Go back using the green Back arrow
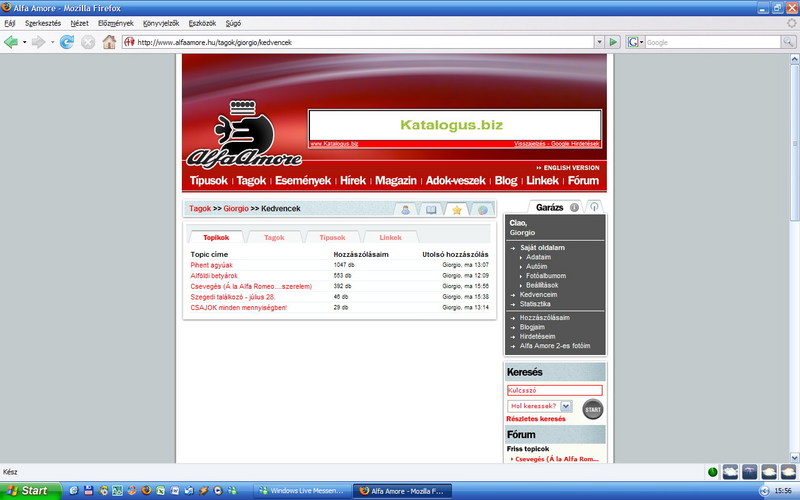This screenshot has width=800, height=500. [10, 42]
